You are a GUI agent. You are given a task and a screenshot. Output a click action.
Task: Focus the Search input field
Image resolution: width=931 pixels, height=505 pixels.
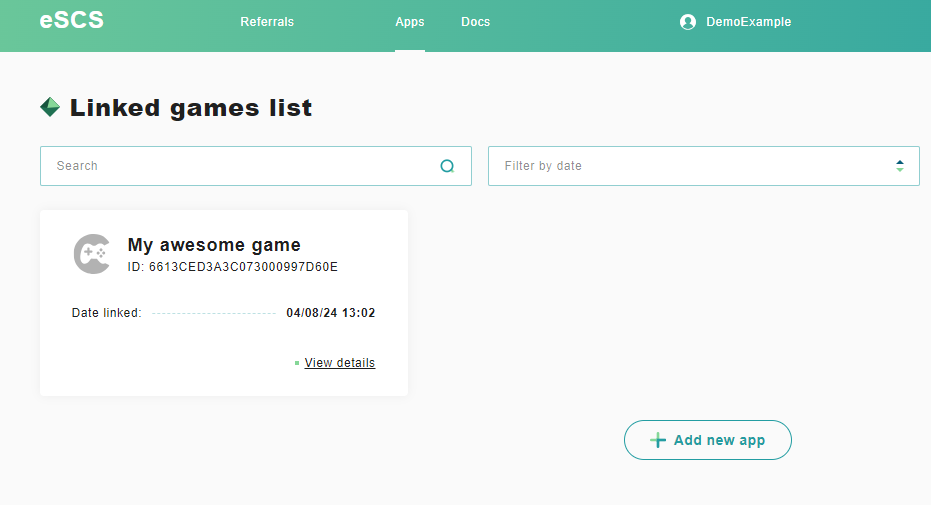tap(240, 166)
